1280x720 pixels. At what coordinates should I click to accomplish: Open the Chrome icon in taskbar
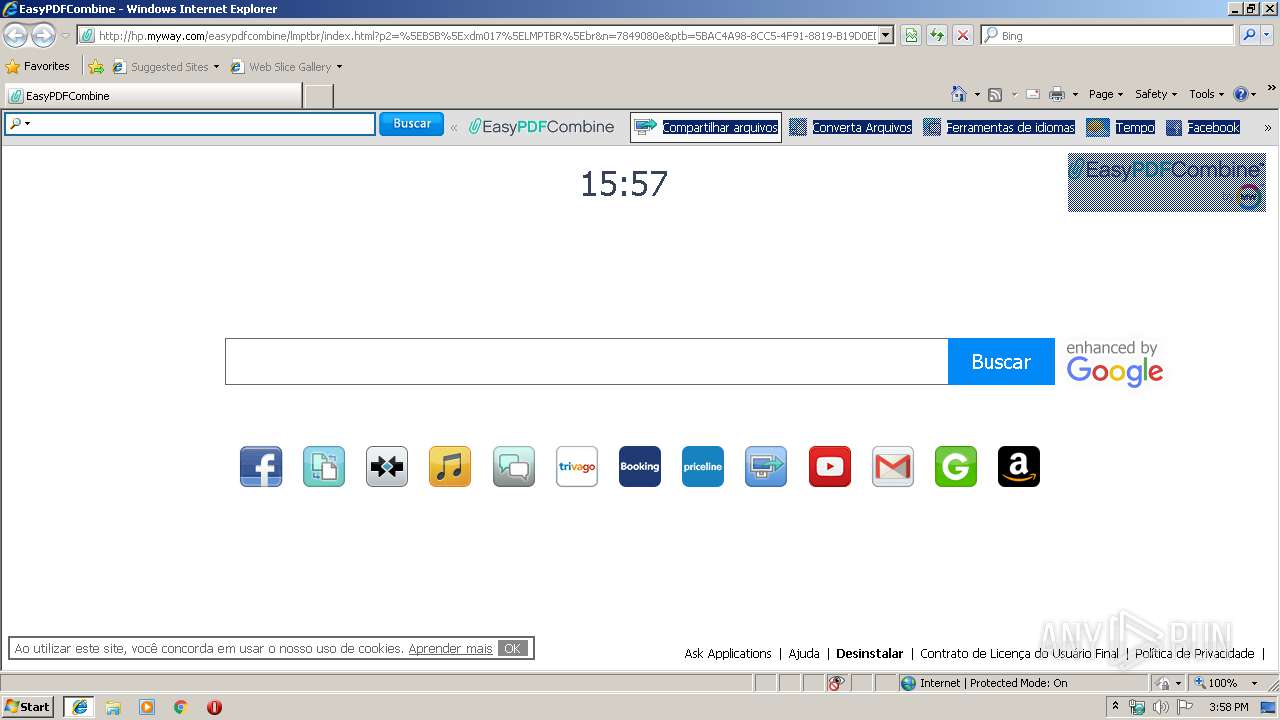pyautogui.click(x=181, y=707)
